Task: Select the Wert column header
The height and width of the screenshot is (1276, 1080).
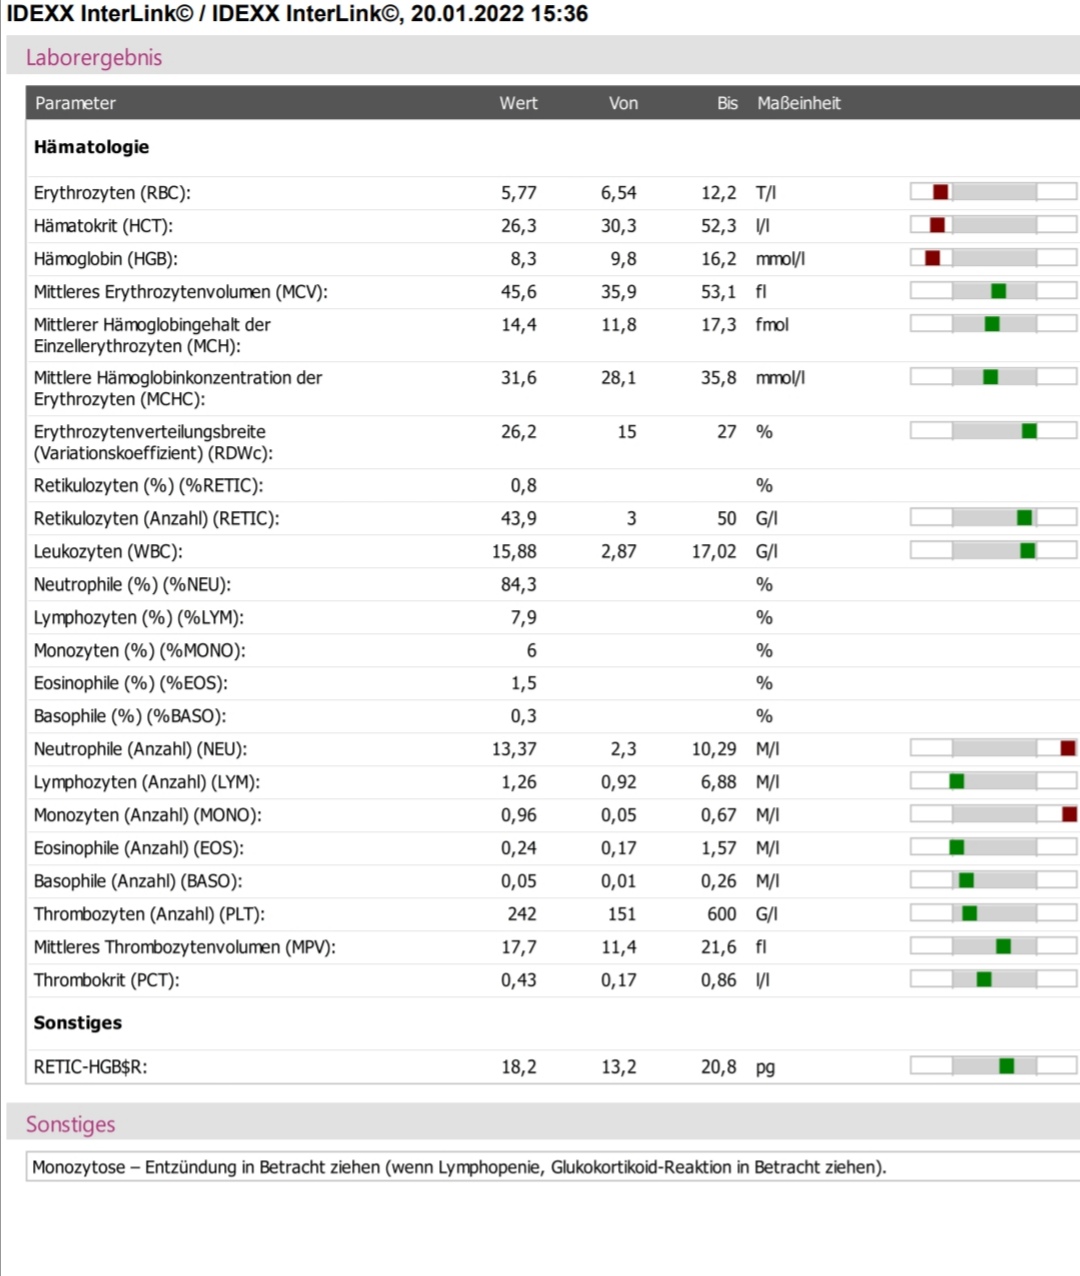Action: (x=518, y=103)
